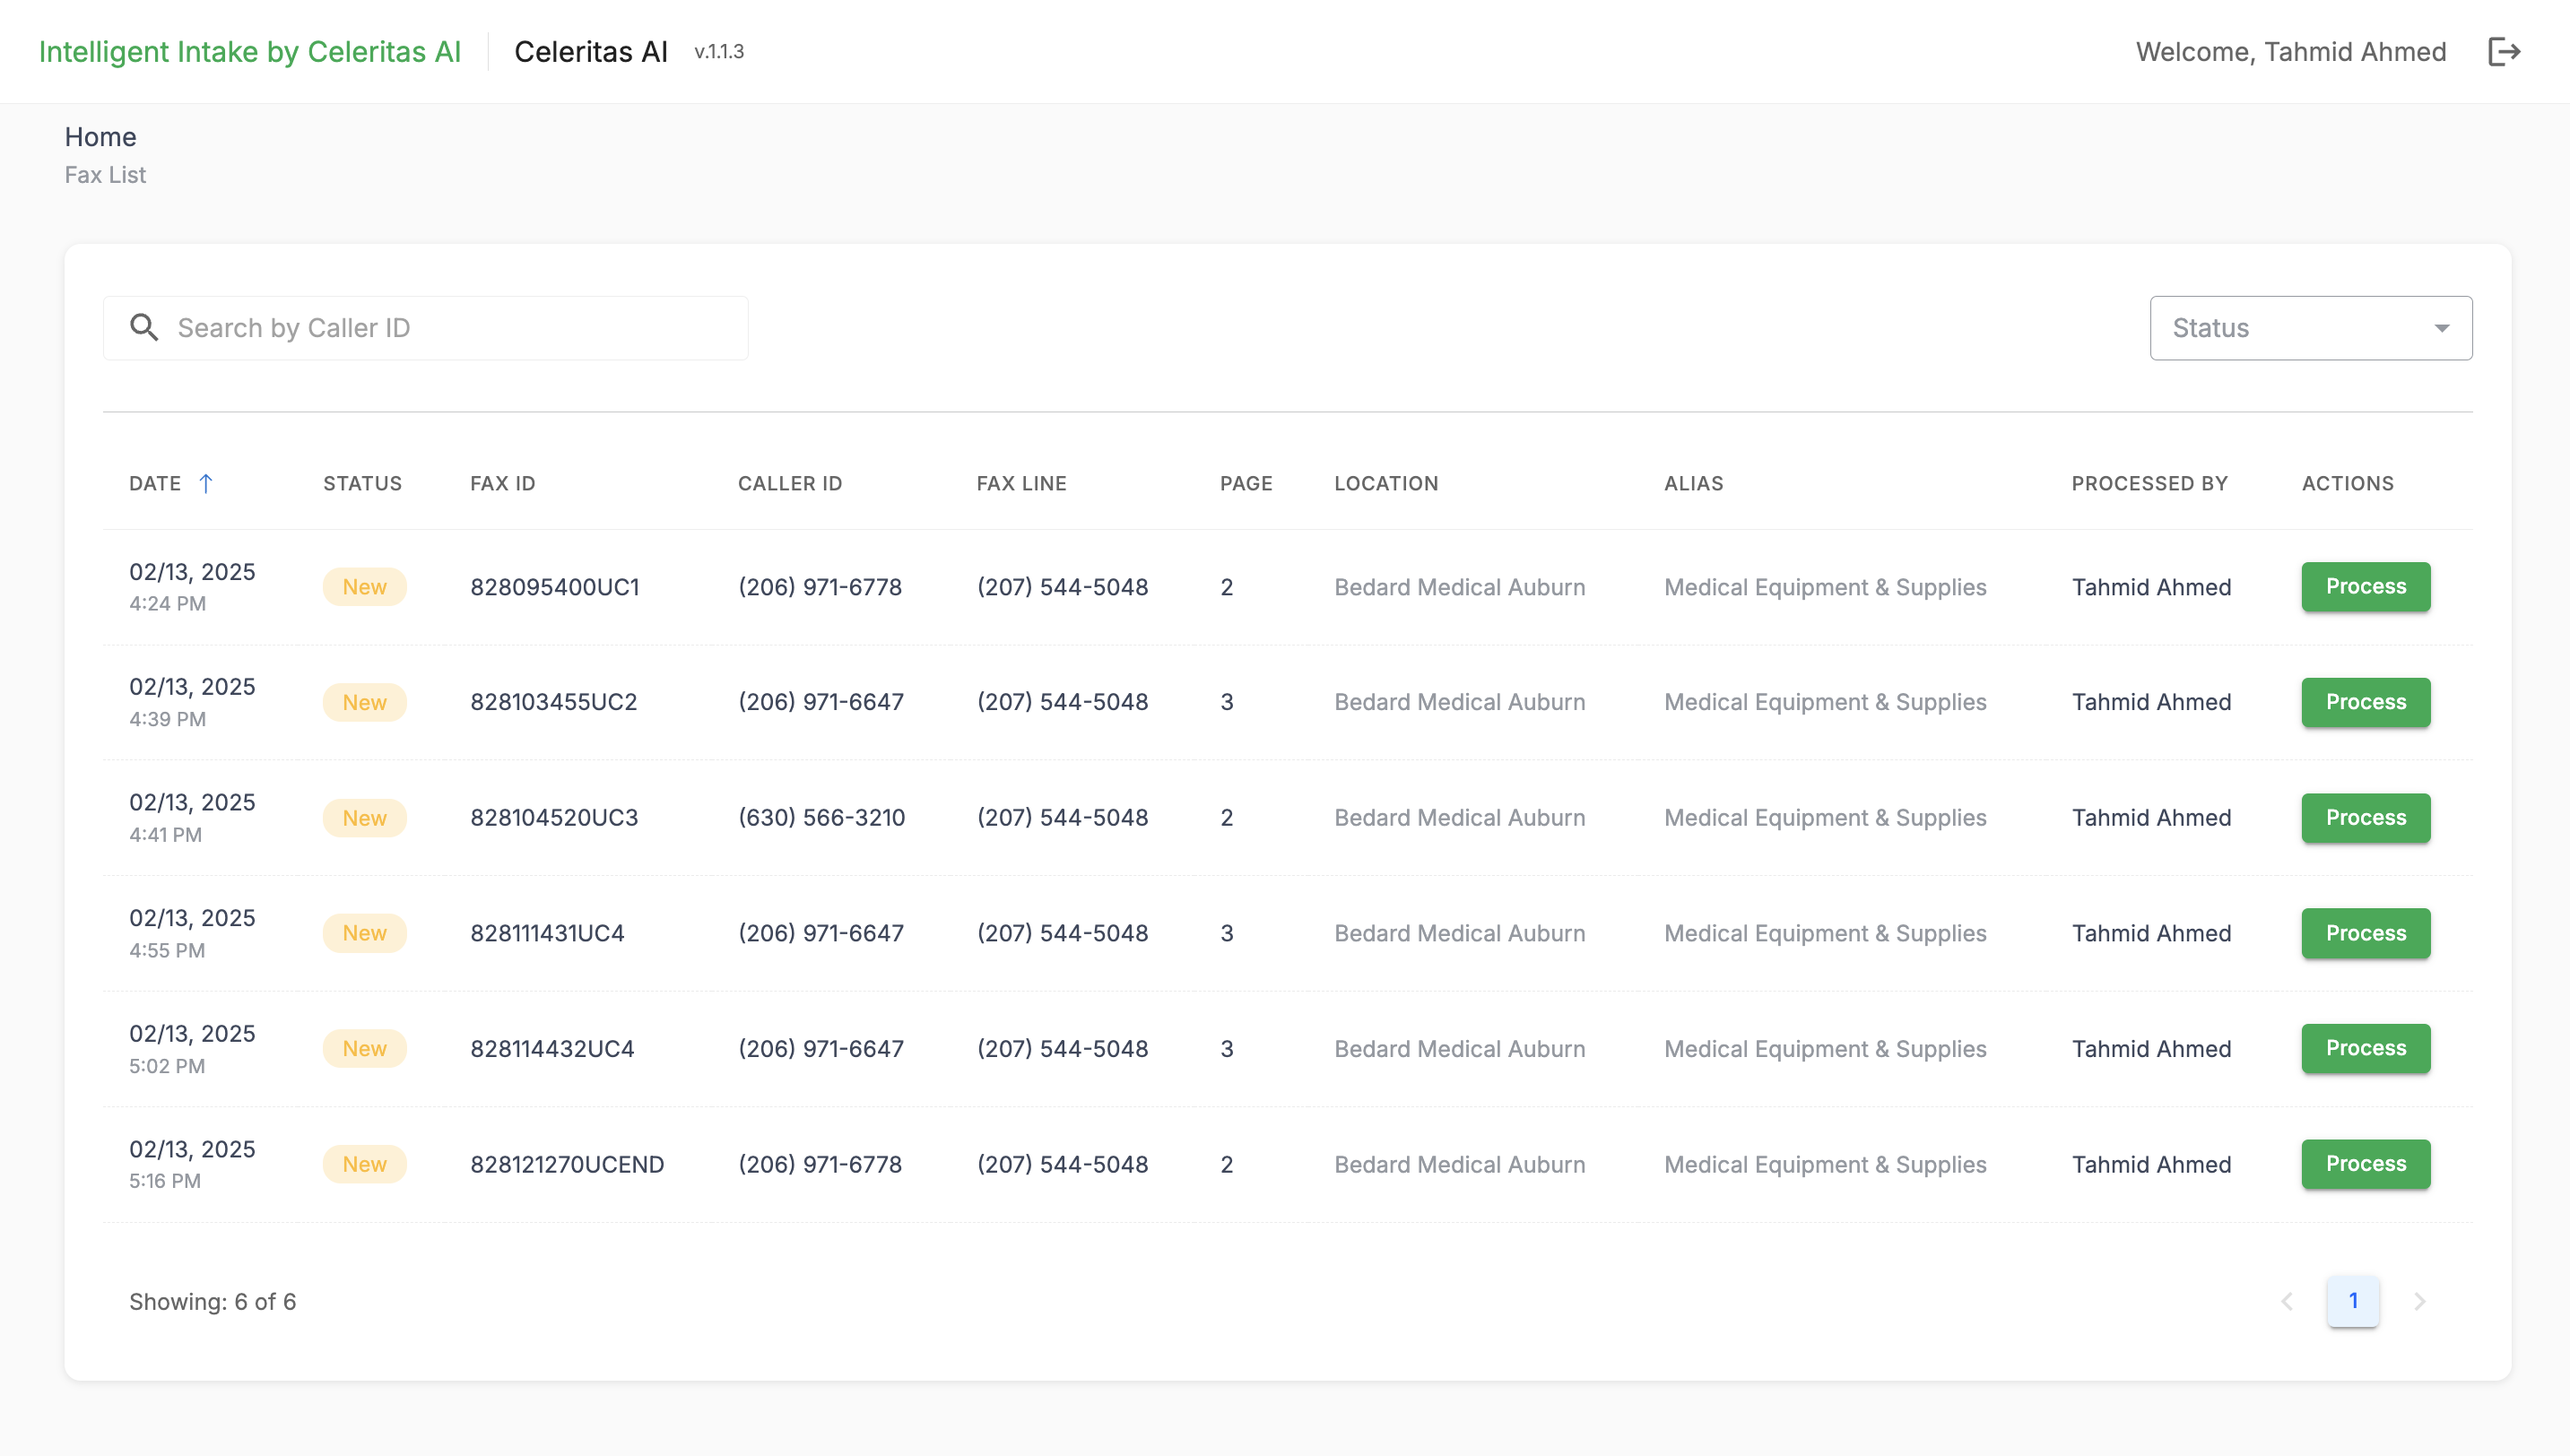Viewport: 2570px width, 1456px height.
Task: Click the Search by Caller ID field
Action: click(450, 328)
